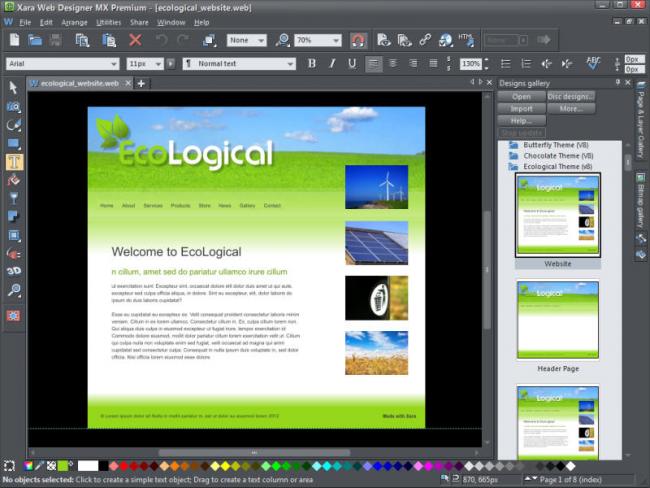650x488 pixels.
Task: Click the More button in gallery
Action: [x=571, y=109]
